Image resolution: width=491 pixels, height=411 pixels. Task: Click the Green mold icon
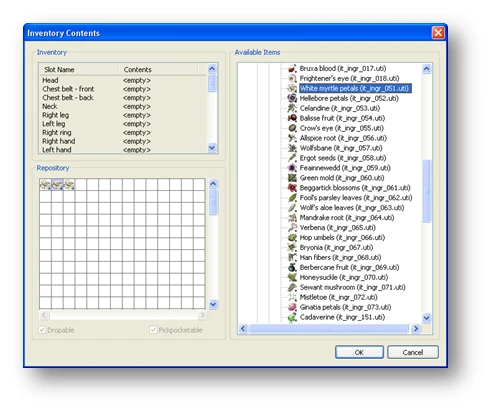(292, 178)
